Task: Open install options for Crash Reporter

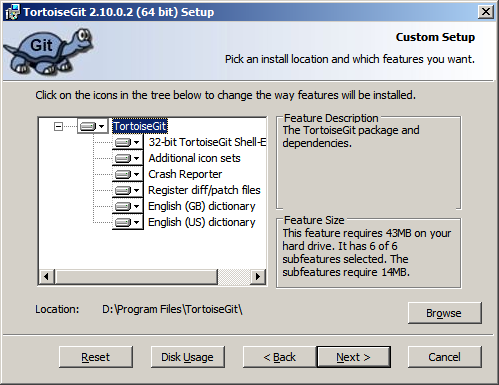Action: (x=128, y=174)
